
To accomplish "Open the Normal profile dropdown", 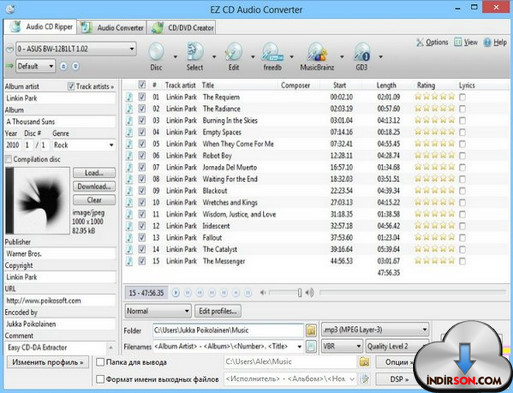I will pyautogui.click(x=158, y=311).
